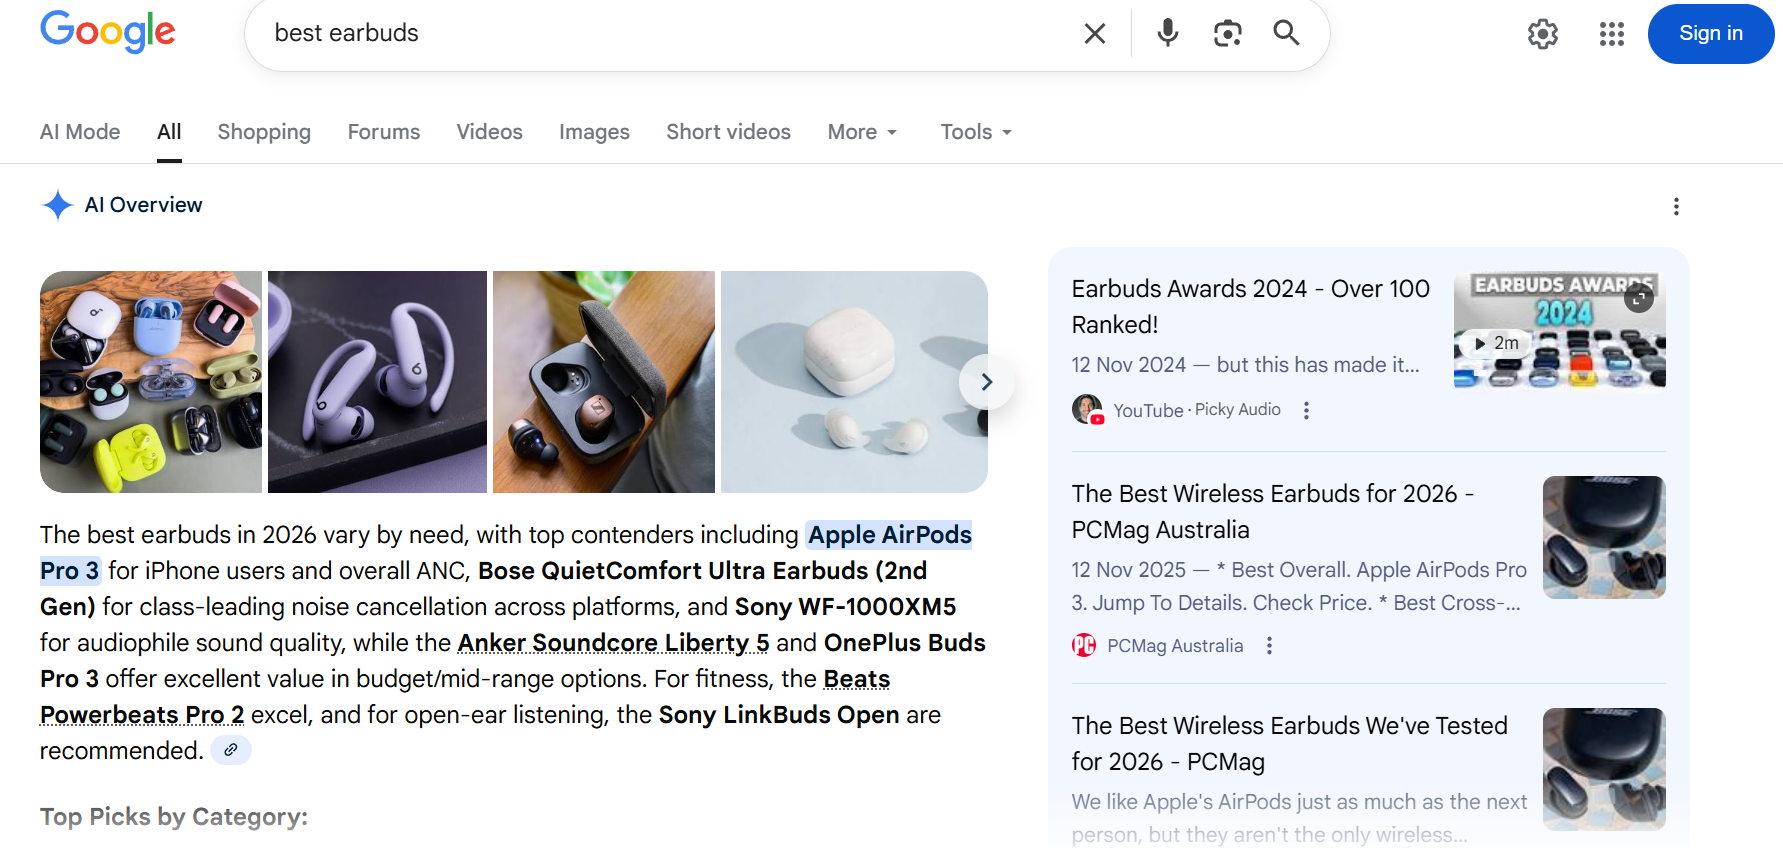Screen dimensions: 1783x848
Task: Open the Forums tab
Action: click(x=384, y=132)
